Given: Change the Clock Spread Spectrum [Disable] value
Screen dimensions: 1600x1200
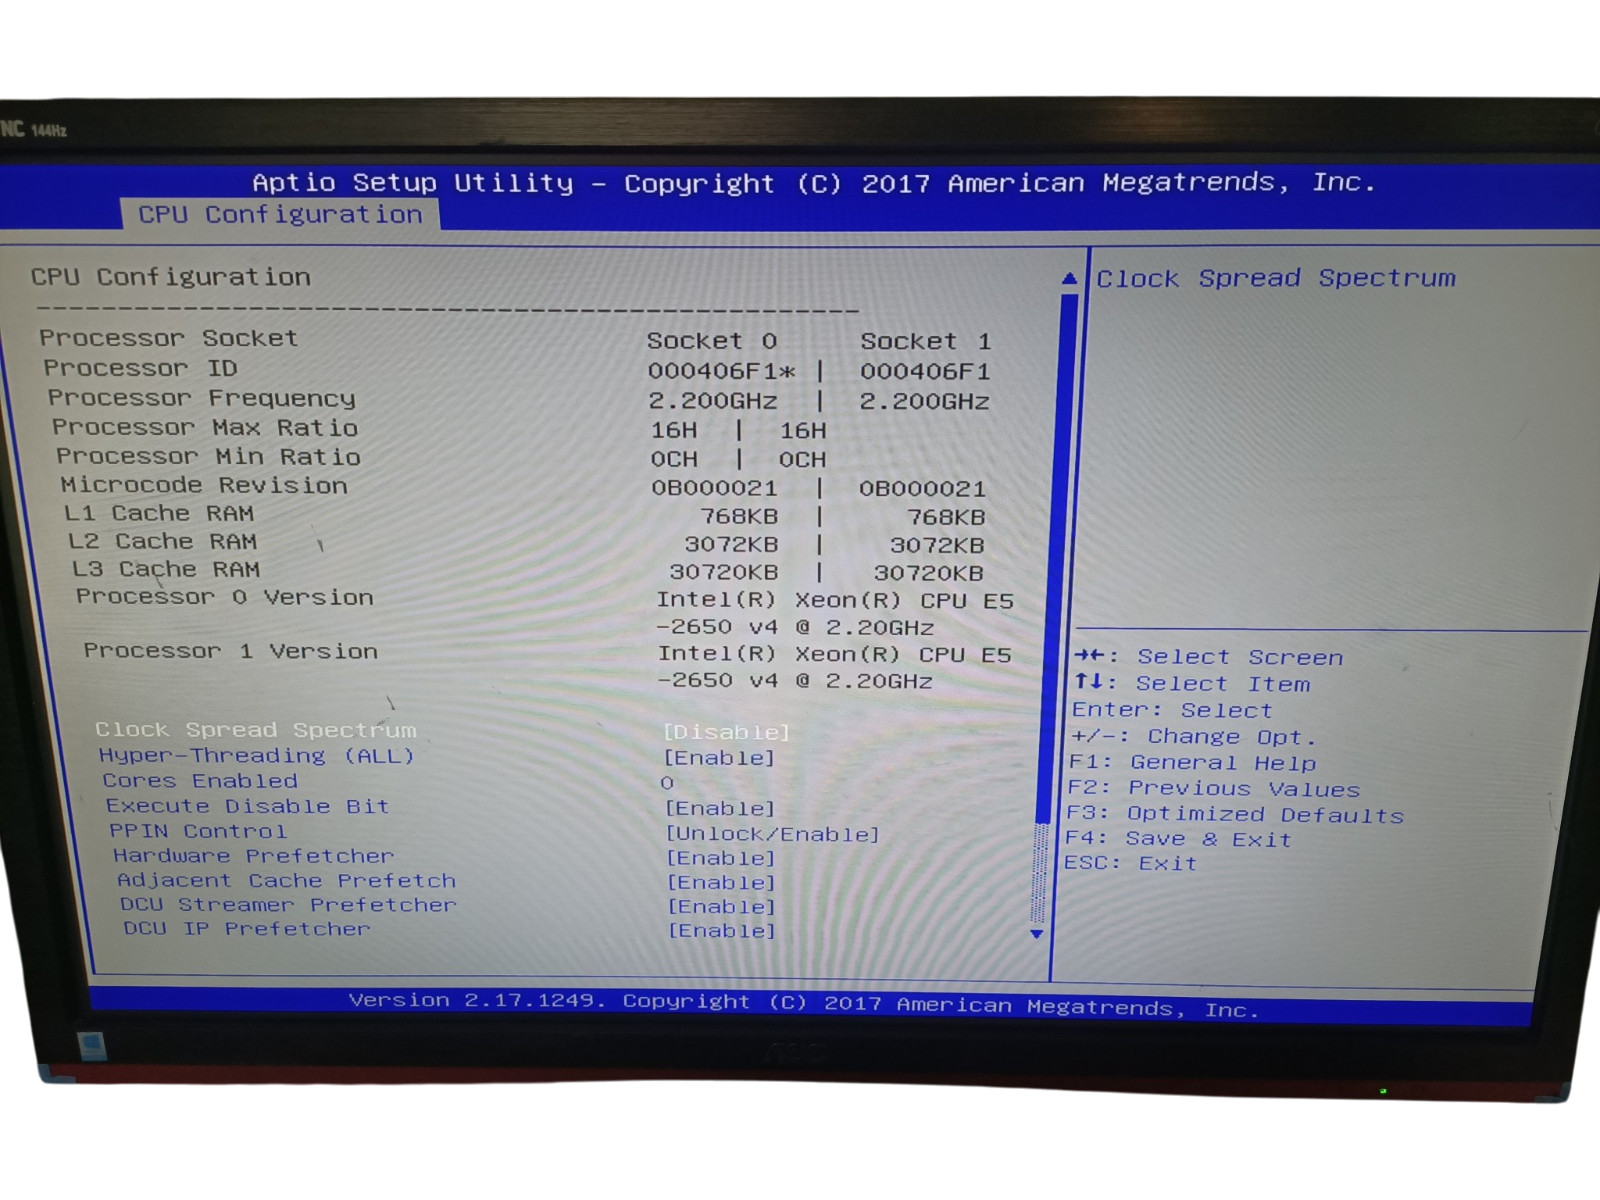Looking at the screenshot, I should click(x=726, y=732).
